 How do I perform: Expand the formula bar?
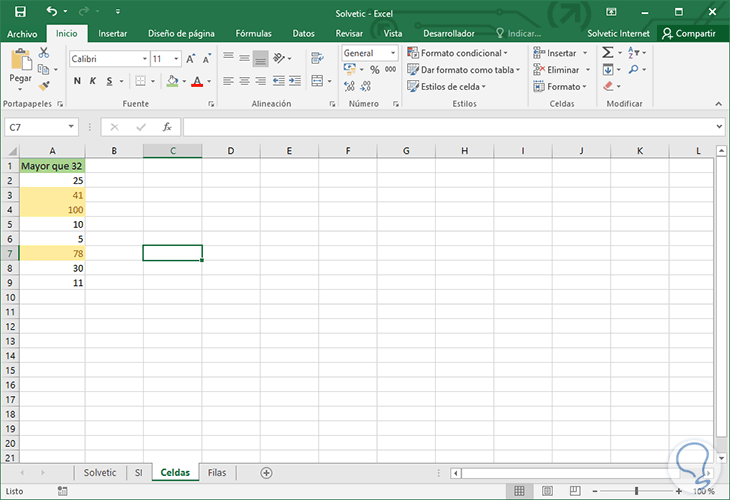[719, 127]
